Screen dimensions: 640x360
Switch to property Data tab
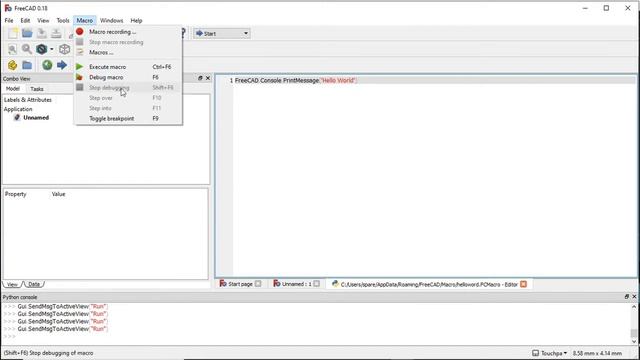[34, 284]
